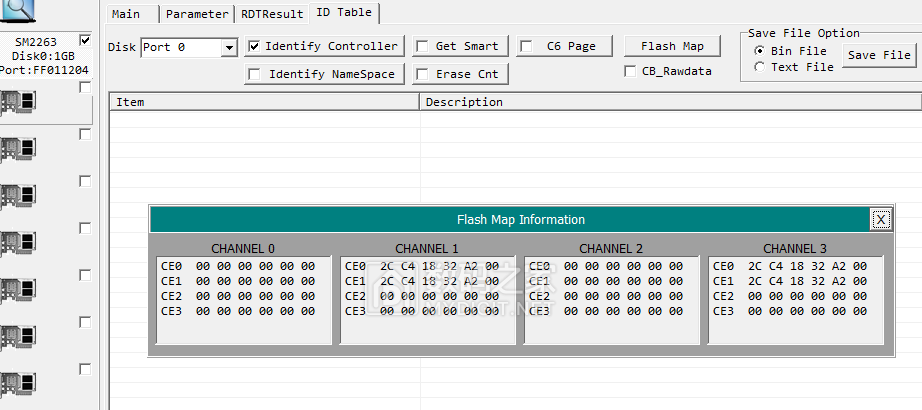Select the Text File radio option
Screen dimensions: 922x410
760,67
